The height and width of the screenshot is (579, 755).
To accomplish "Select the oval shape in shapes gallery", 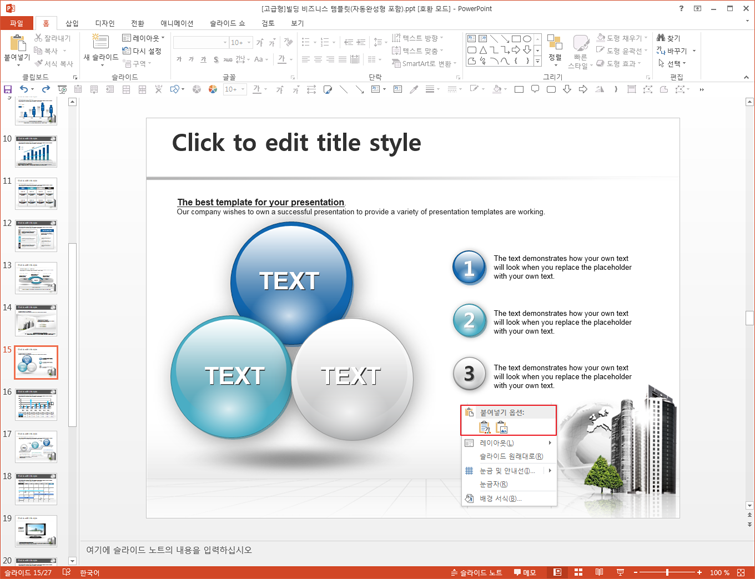I will 527,39.
